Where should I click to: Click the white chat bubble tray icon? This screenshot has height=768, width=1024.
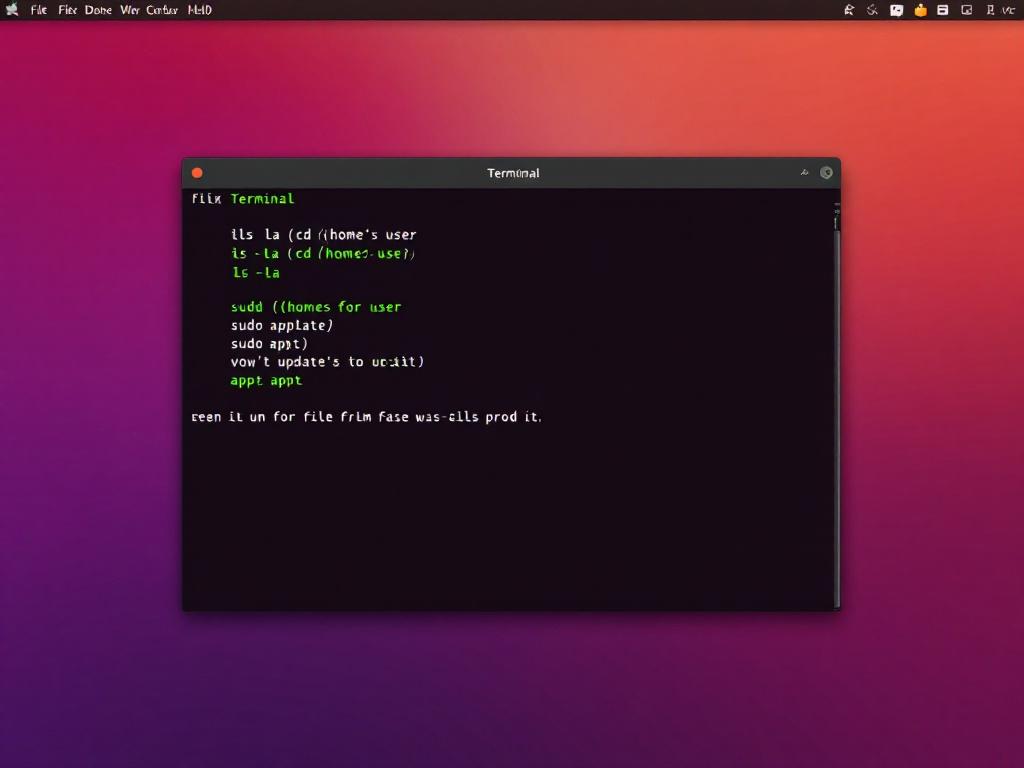click(896, 10)
